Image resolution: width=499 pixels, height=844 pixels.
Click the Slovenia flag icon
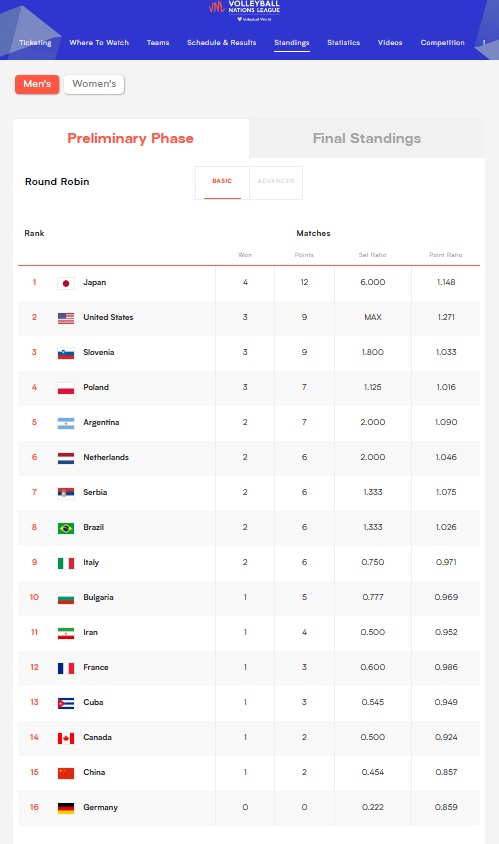[66, 353]
